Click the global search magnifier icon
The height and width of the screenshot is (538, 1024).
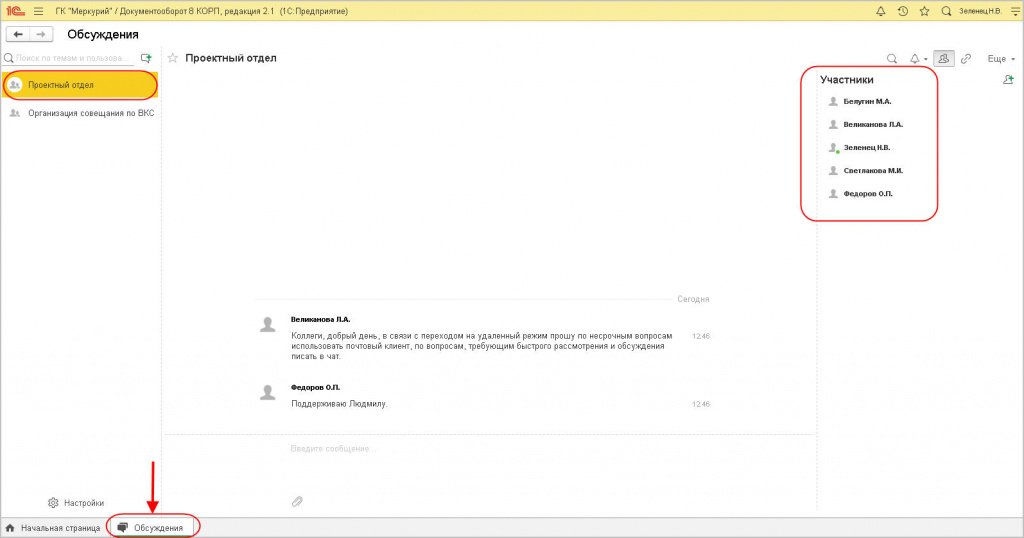click(x=946, y=11)
